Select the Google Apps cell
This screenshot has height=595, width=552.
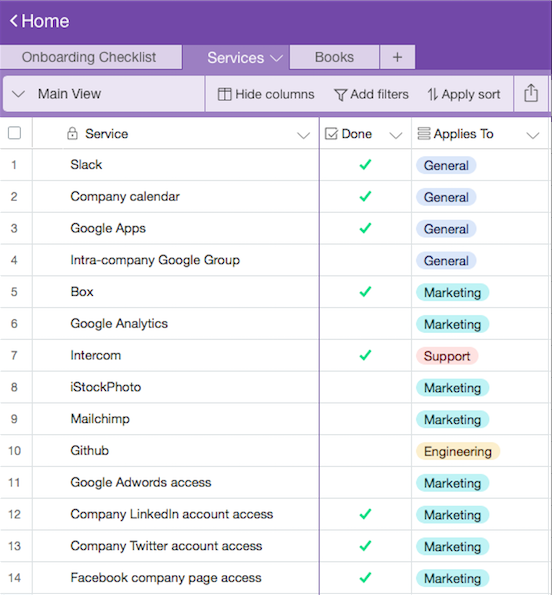[176, 228]
